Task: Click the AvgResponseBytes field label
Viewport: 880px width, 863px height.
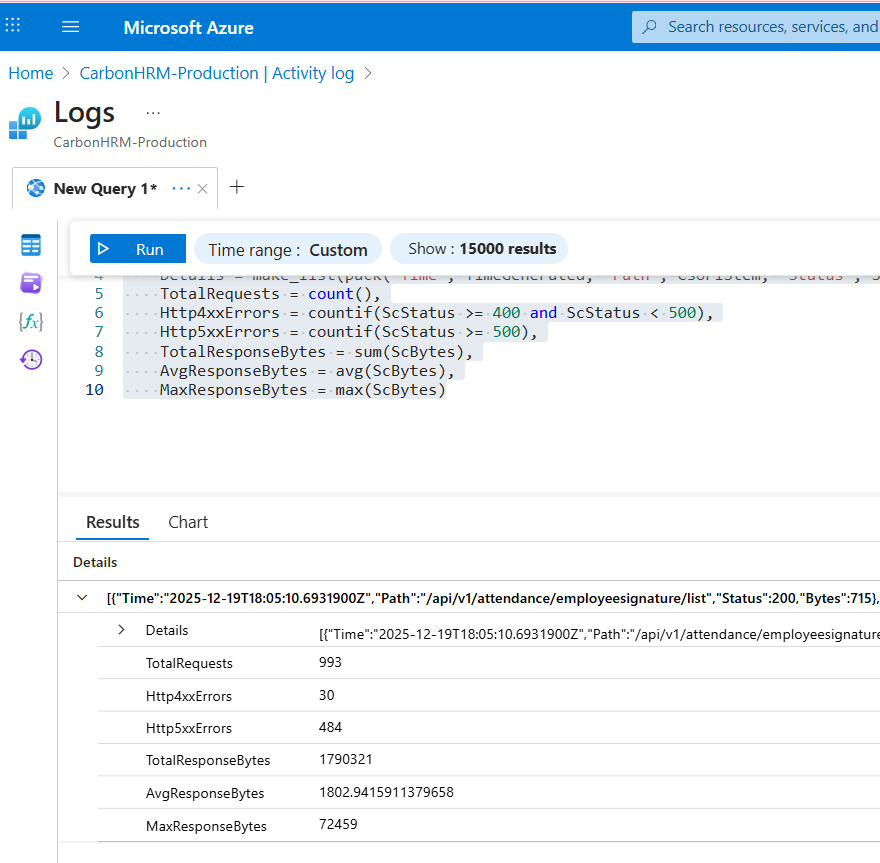Action: click(205, 793)
